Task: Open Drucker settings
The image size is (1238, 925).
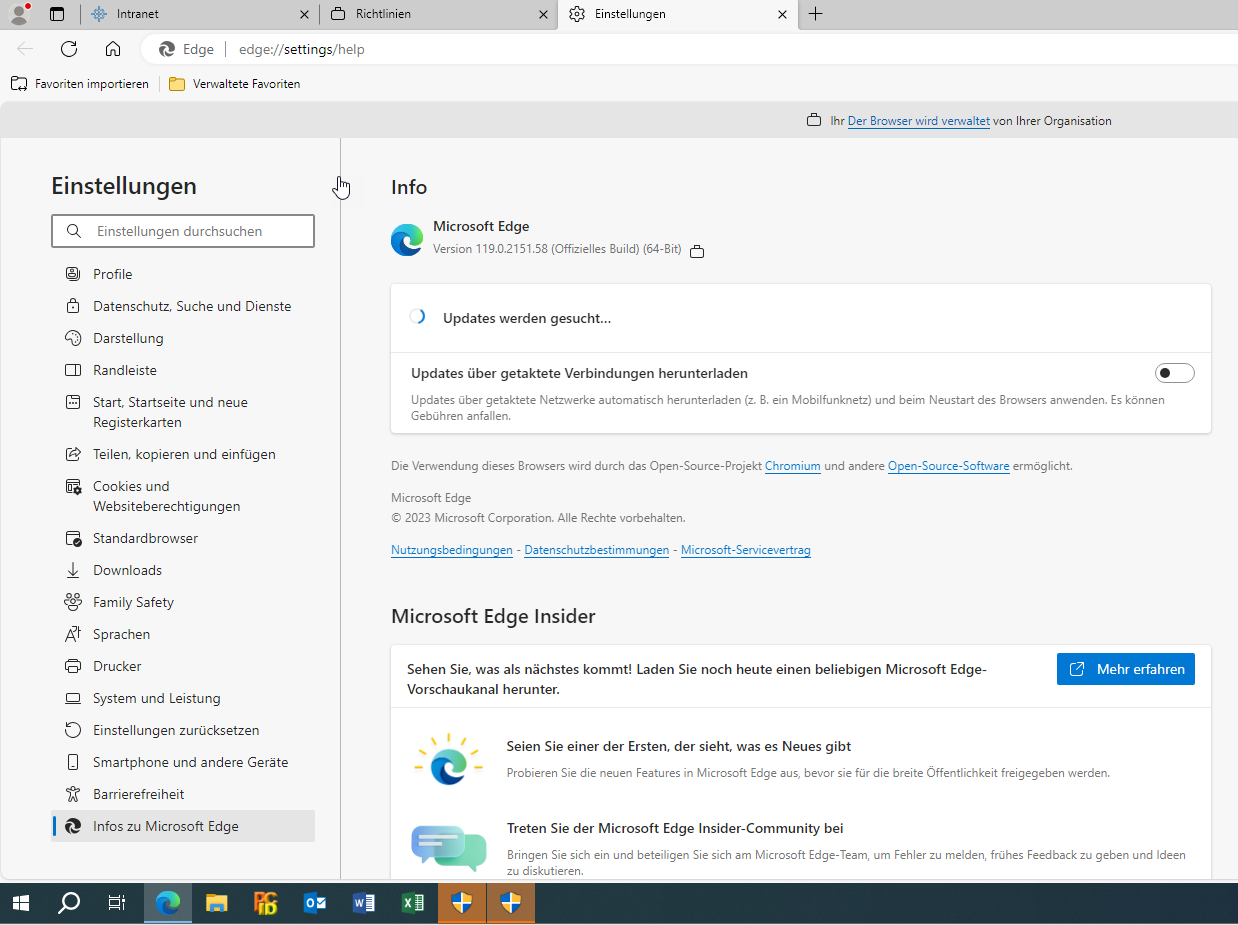Action: pos(183,666)
